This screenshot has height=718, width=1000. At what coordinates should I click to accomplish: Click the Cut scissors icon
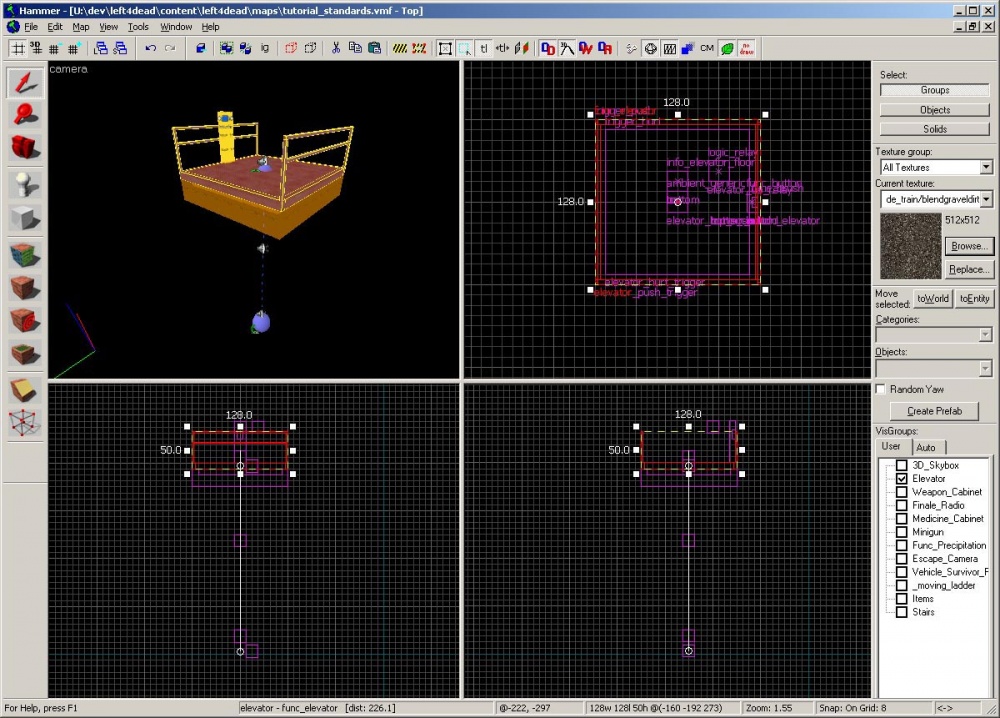pos(336,48)
